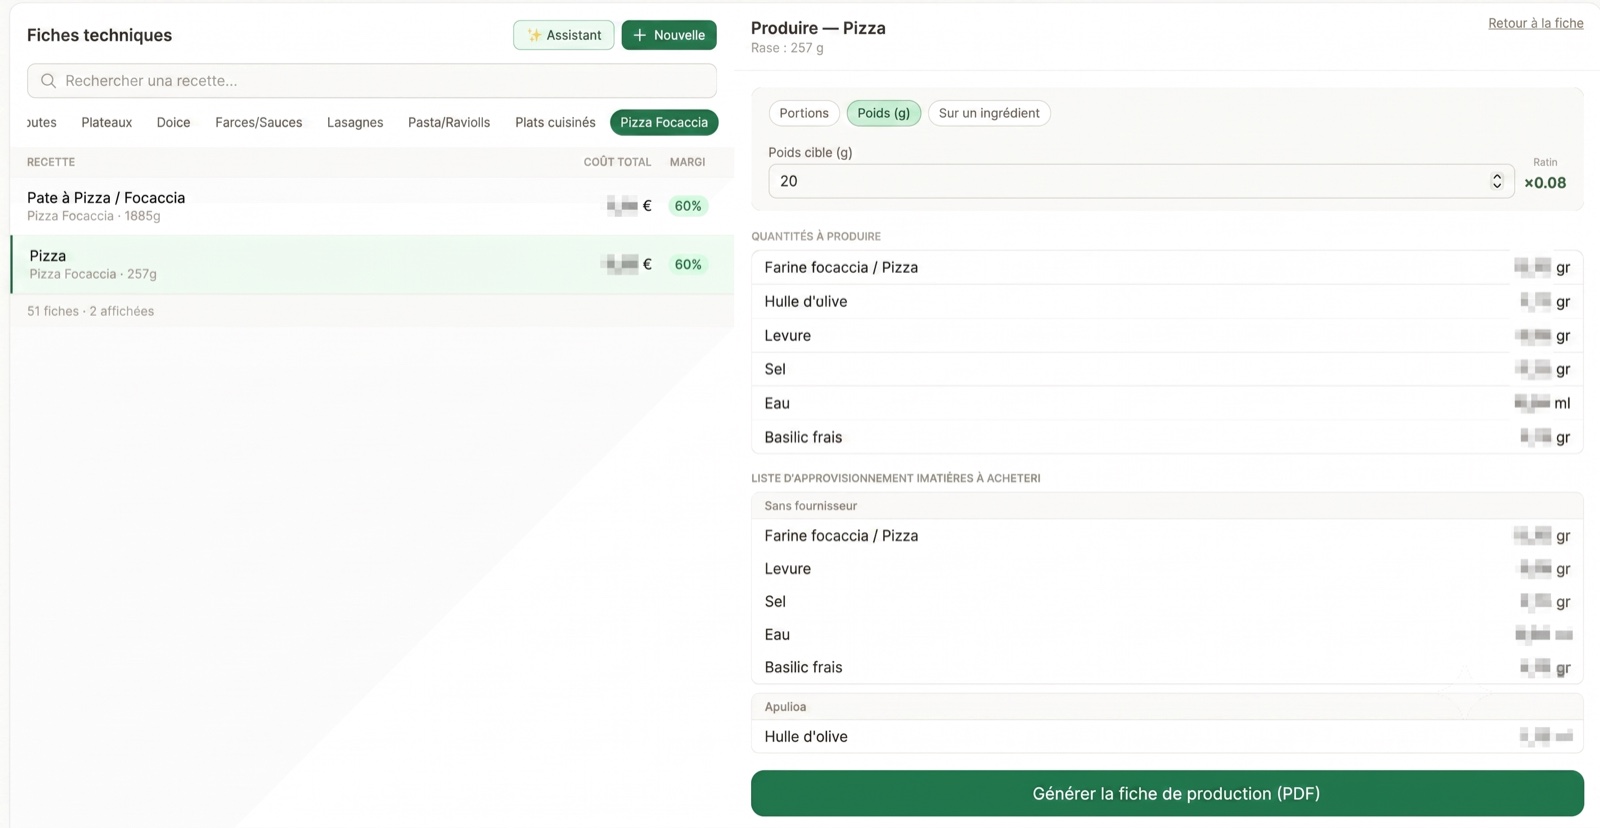Click the Apulioa supplier group header
Image resolution: width=1600 pixels, height=828 pixels.
coord(1167,707)
